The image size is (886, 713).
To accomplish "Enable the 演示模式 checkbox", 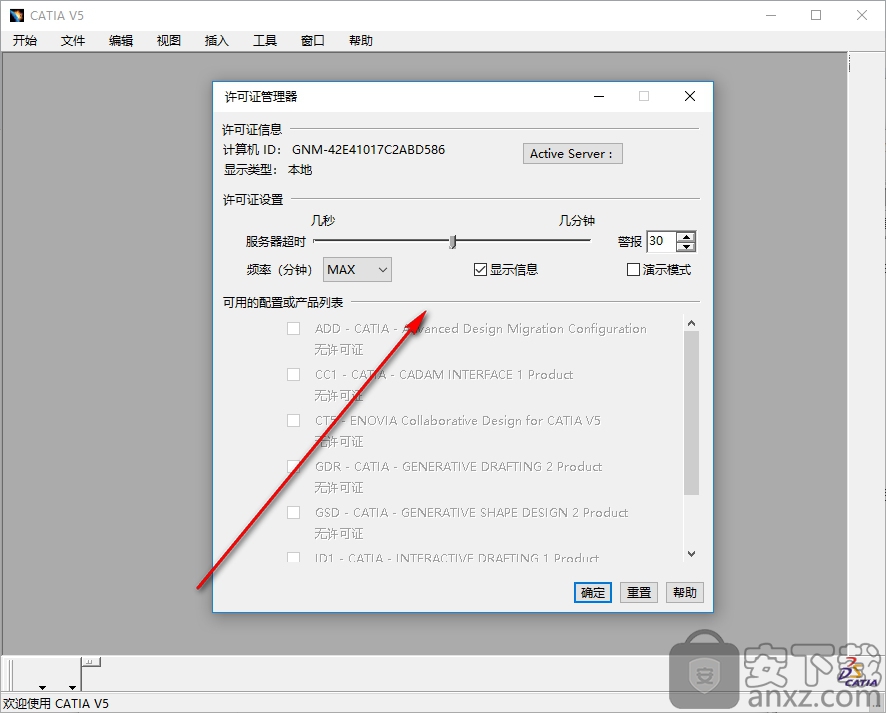I will pos(633,270).
